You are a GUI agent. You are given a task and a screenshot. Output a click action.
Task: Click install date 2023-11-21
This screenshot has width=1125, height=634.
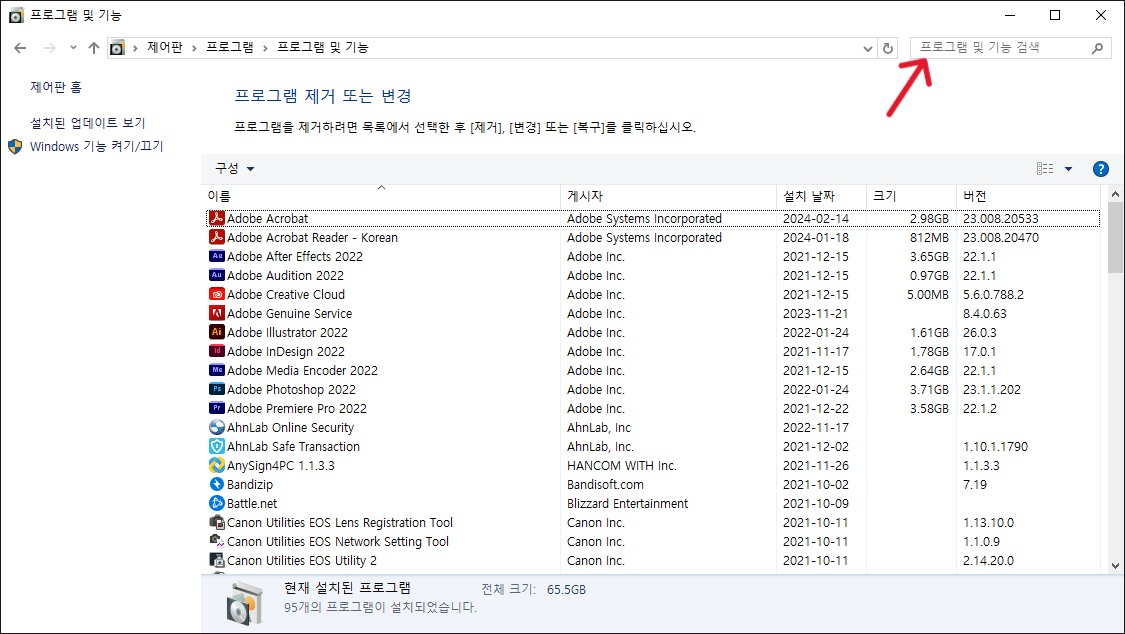pos(815,313)
